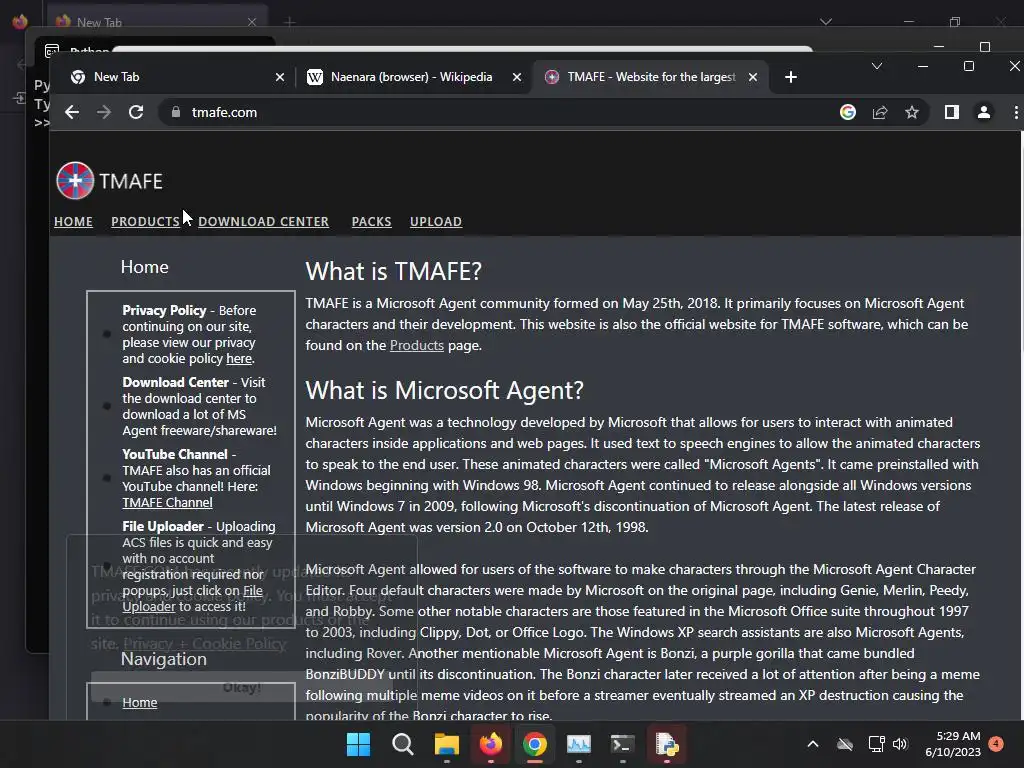Open the Firefox list-all-tabs dropdown
1024x768 pixels.
point(826,22)
